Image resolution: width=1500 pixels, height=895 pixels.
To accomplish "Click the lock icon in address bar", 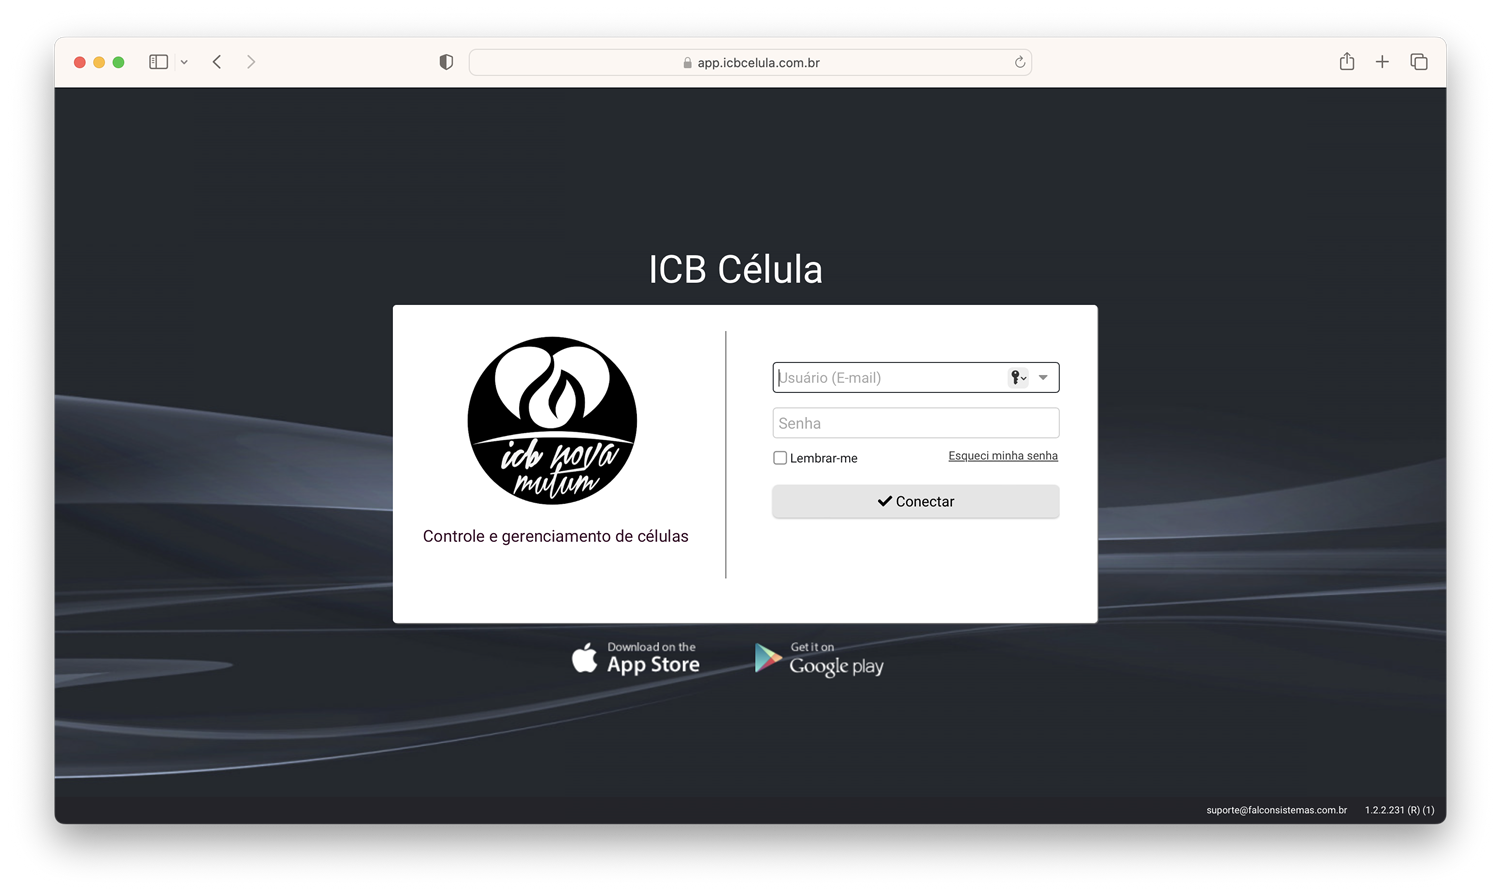I will pos(687,63).
